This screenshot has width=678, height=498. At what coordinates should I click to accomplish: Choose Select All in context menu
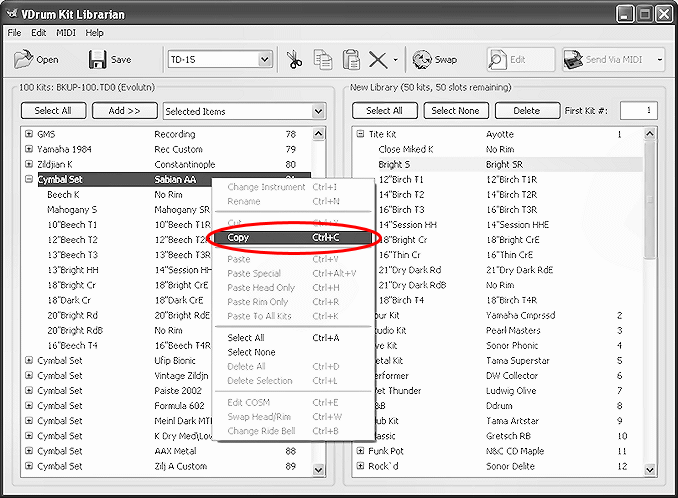click(x=246, y=338)
